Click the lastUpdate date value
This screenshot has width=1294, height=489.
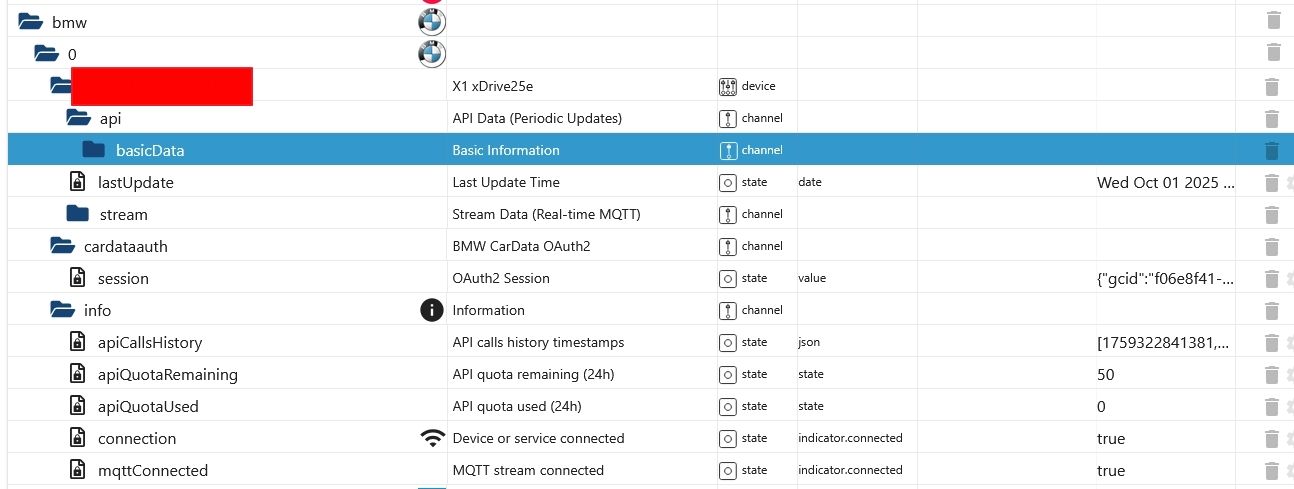coord(1164,182)
